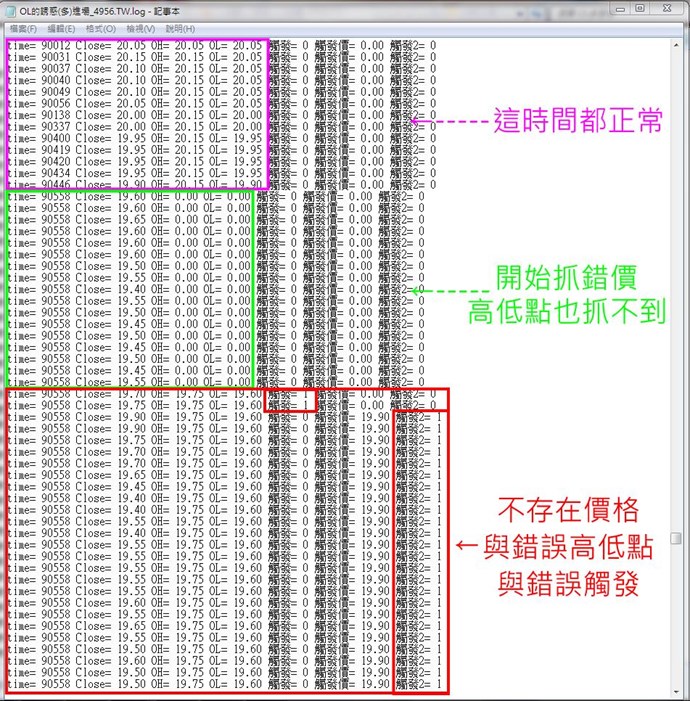Click the red 與錯誤觸發 annotation text

(567, 585)
